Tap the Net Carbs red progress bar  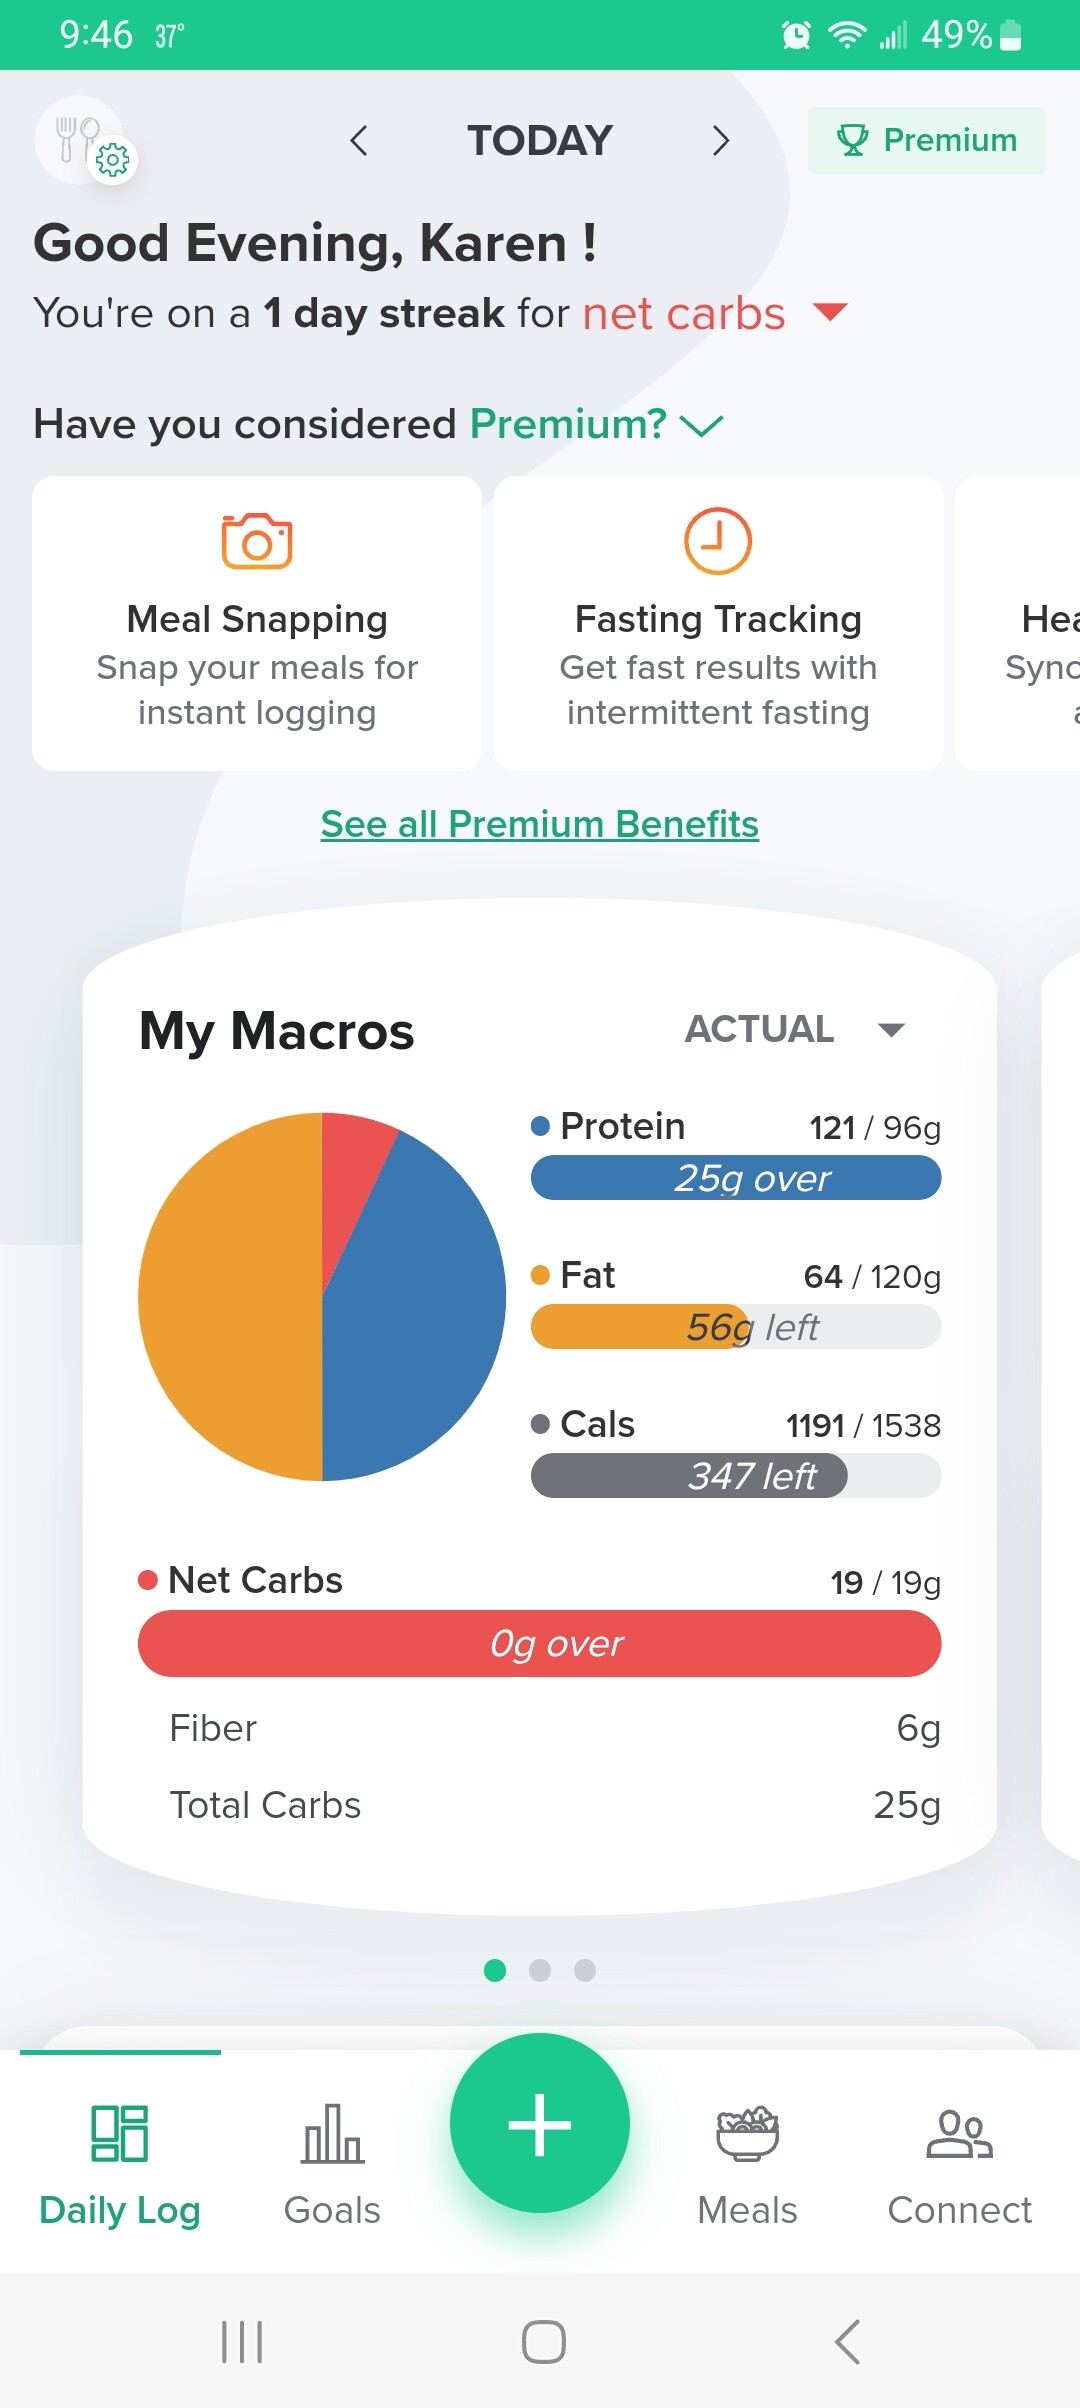click(540, 1643)
